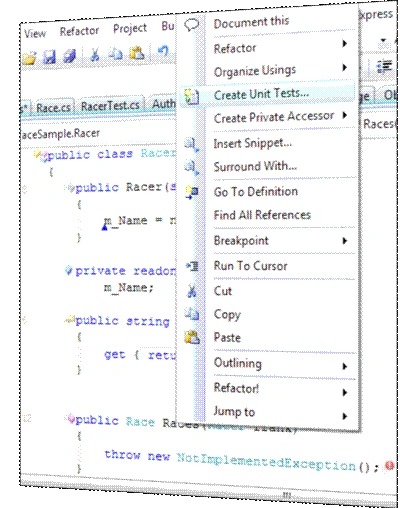Viewport: 400px width, 508px height.
Task: Expand arrow next to Organize Usings
Action: click(x=345, y=68)
